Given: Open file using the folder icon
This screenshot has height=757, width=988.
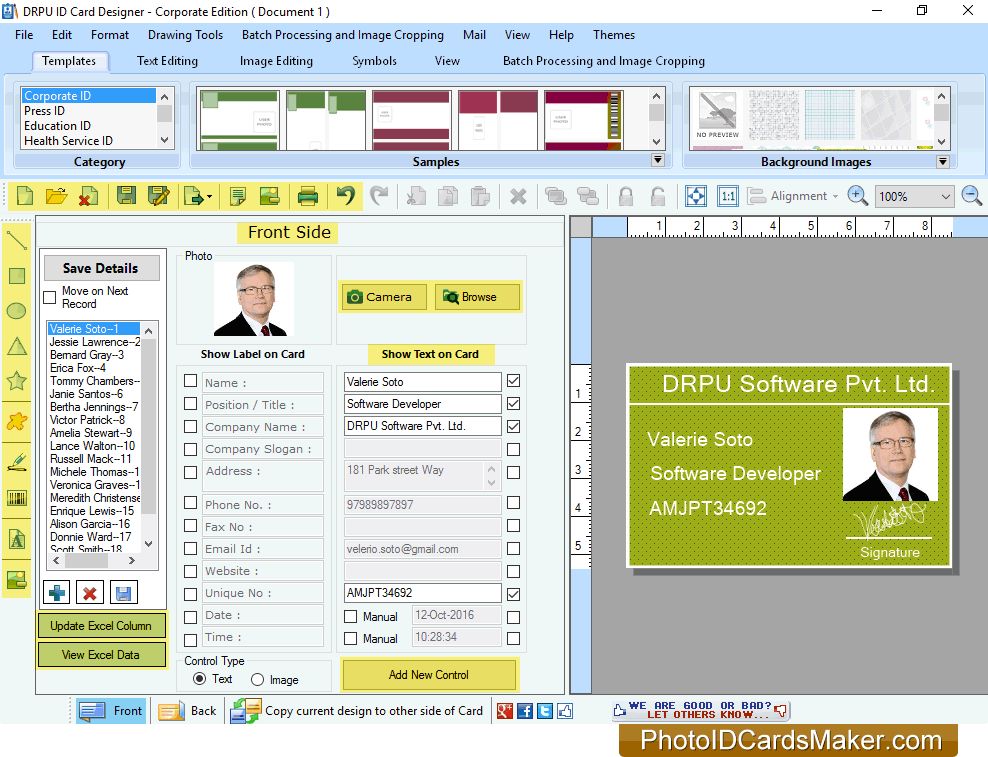Looking at the screenshot, I should pos(57,196).
